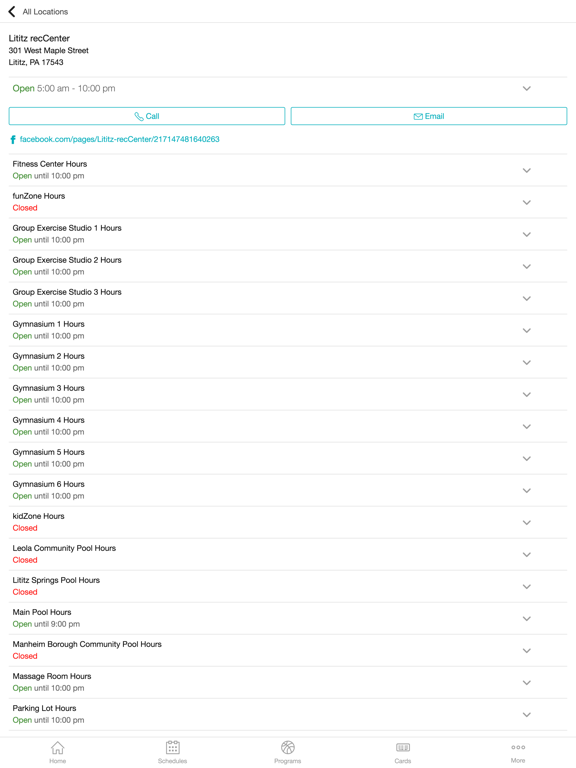
Task: Click Open until 9:00 pm status
Action: click(46, 624)
